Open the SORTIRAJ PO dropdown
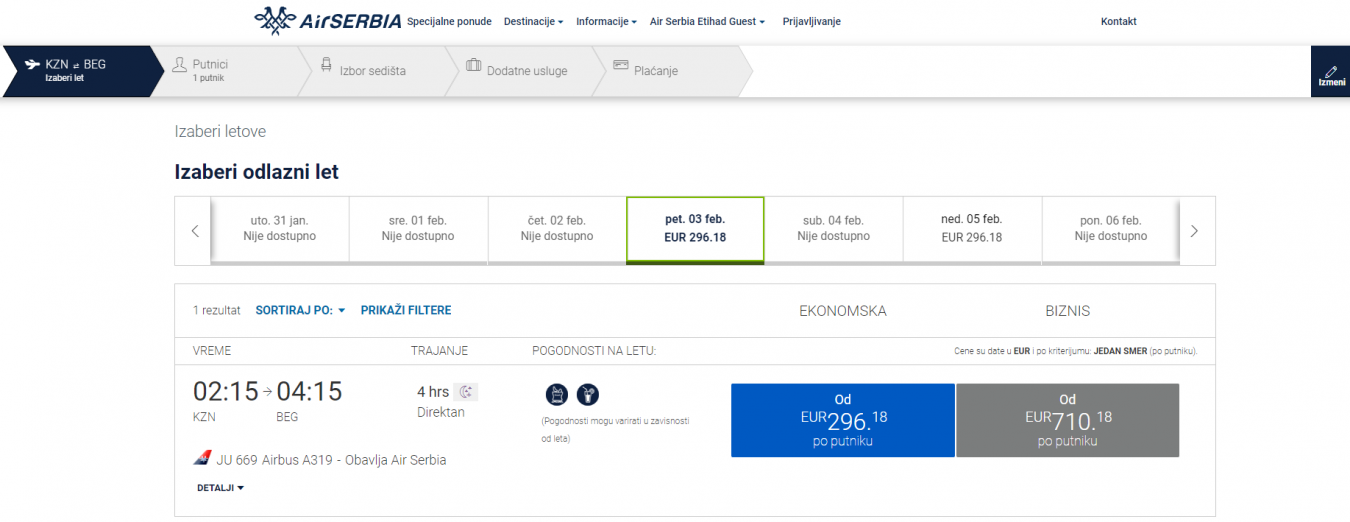 coord(300,311)
